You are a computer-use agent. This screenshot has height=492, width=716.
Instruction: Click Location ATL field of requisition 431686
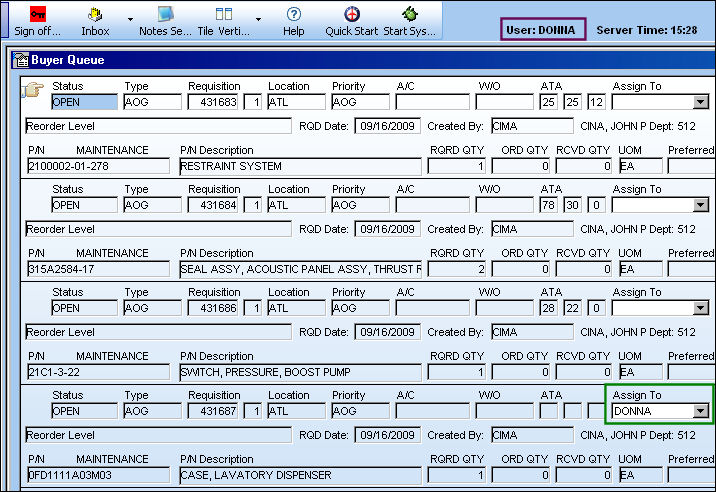point(296,308)
